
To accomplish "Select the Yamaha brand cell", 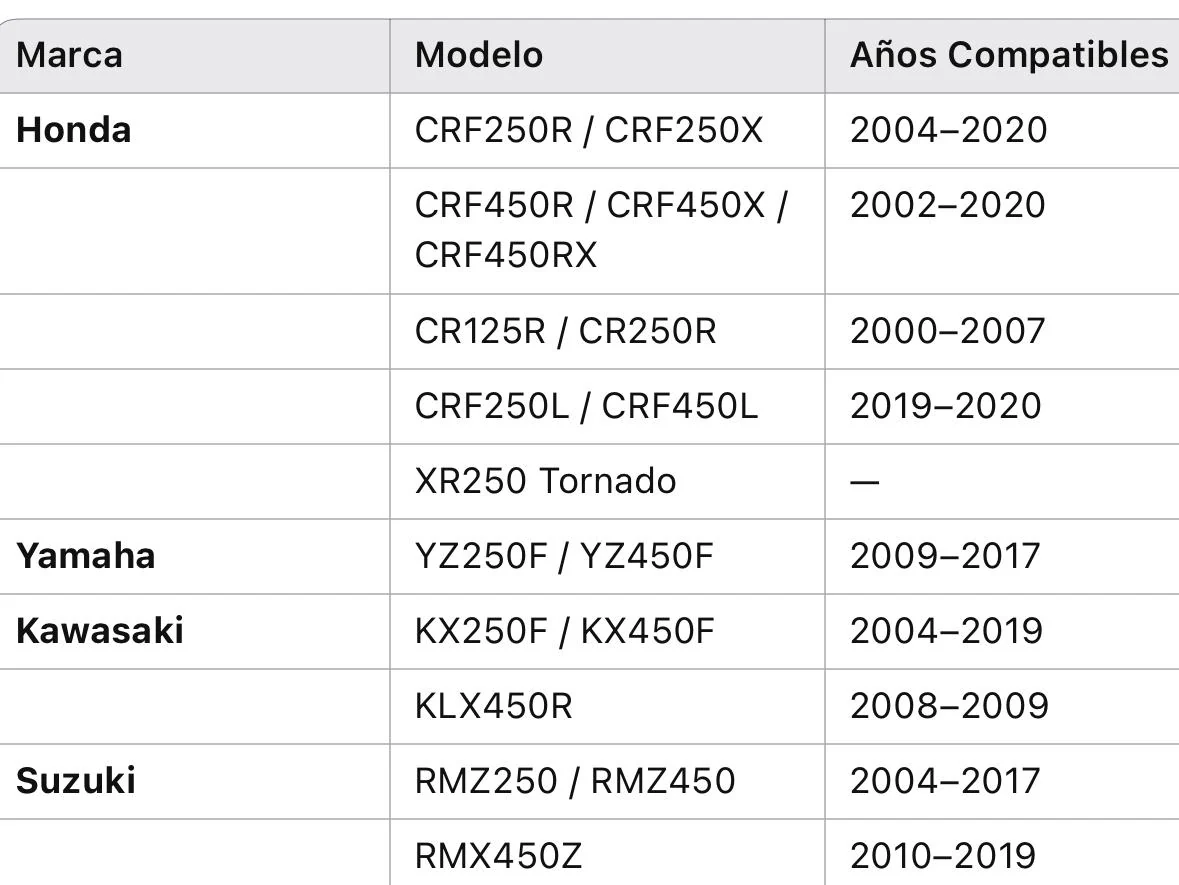I will click(194, 556).
